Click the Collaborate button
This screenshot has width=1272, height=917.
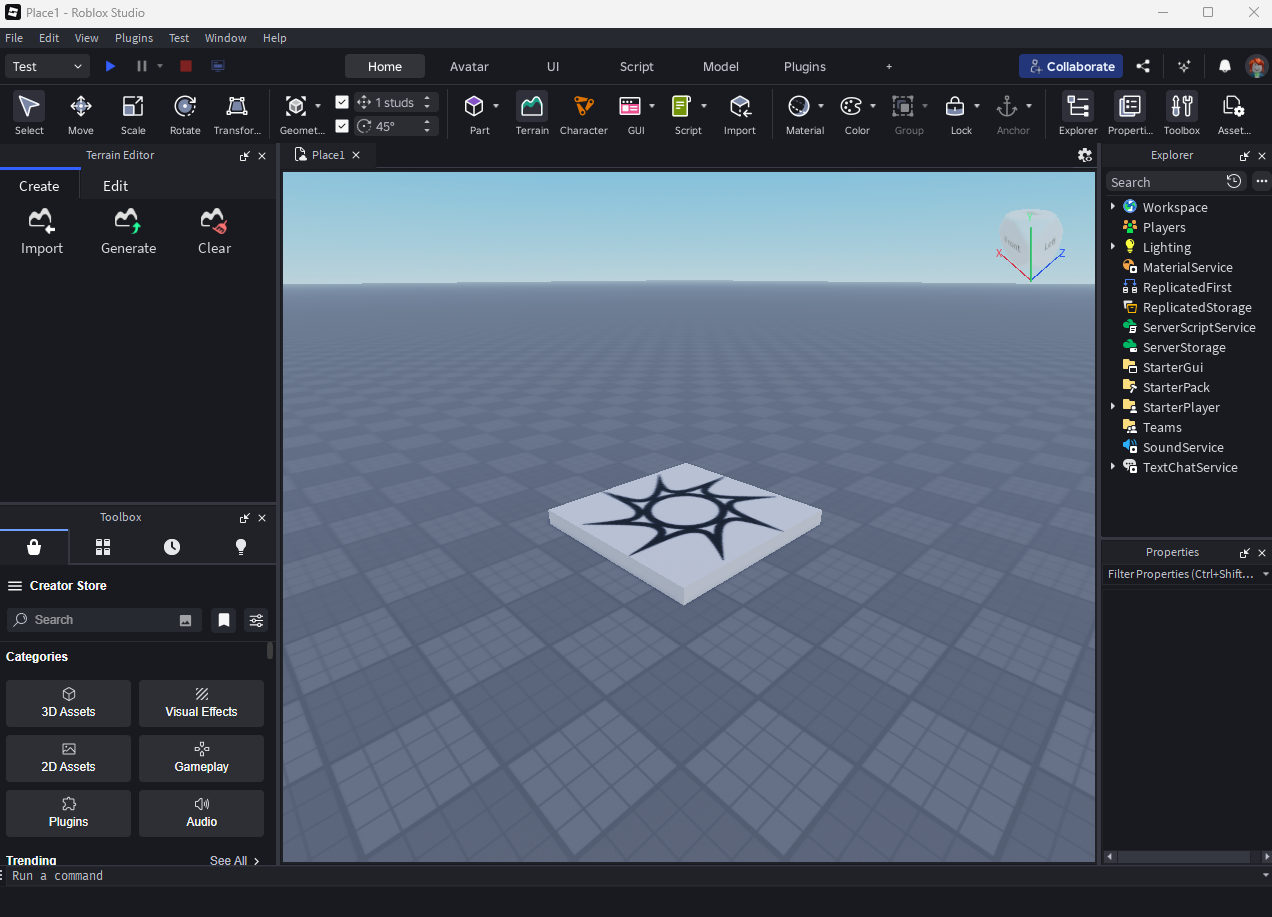coord(1071,66)
